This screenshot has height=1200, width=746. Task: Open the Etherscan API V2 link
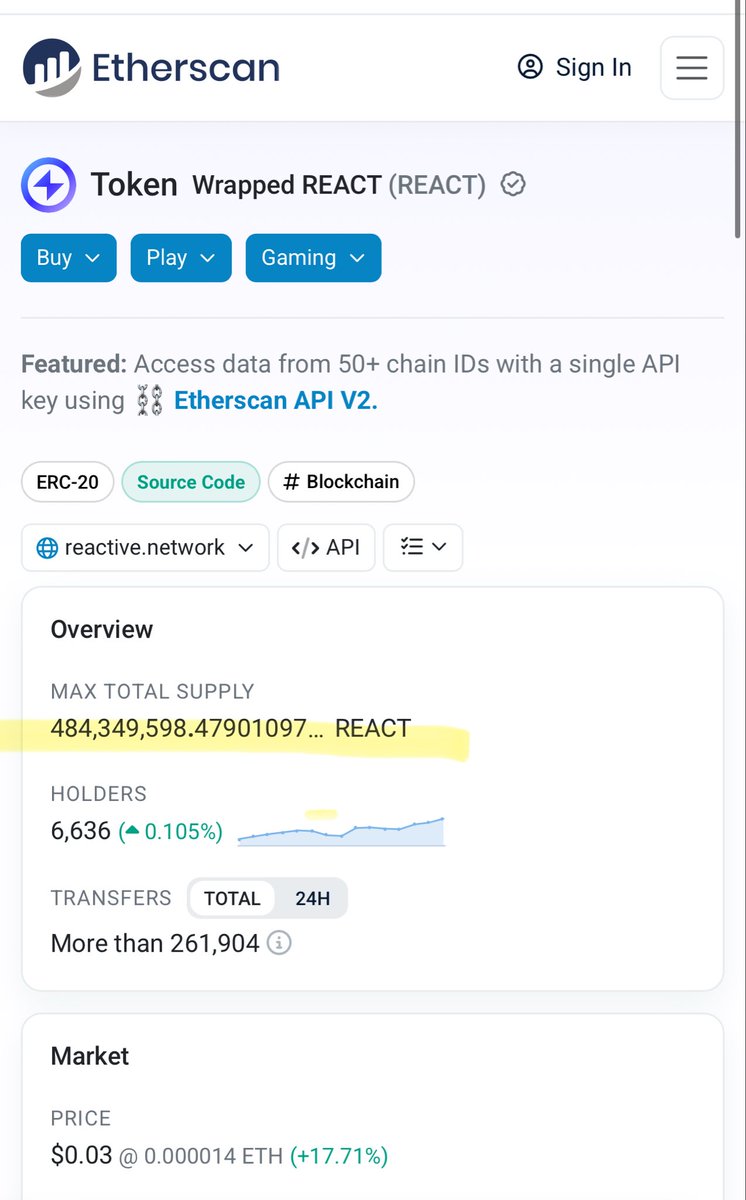coord(276,401)
